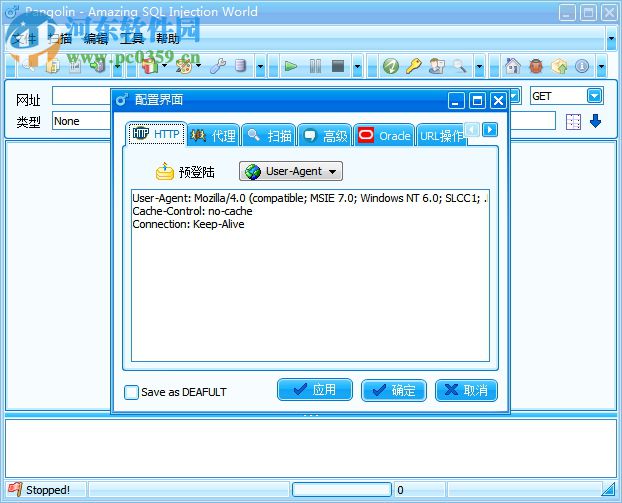622x503 pixels.
Task: Switch to the Oracle tab
Action: pyautogui.click(x=384, y=135)
